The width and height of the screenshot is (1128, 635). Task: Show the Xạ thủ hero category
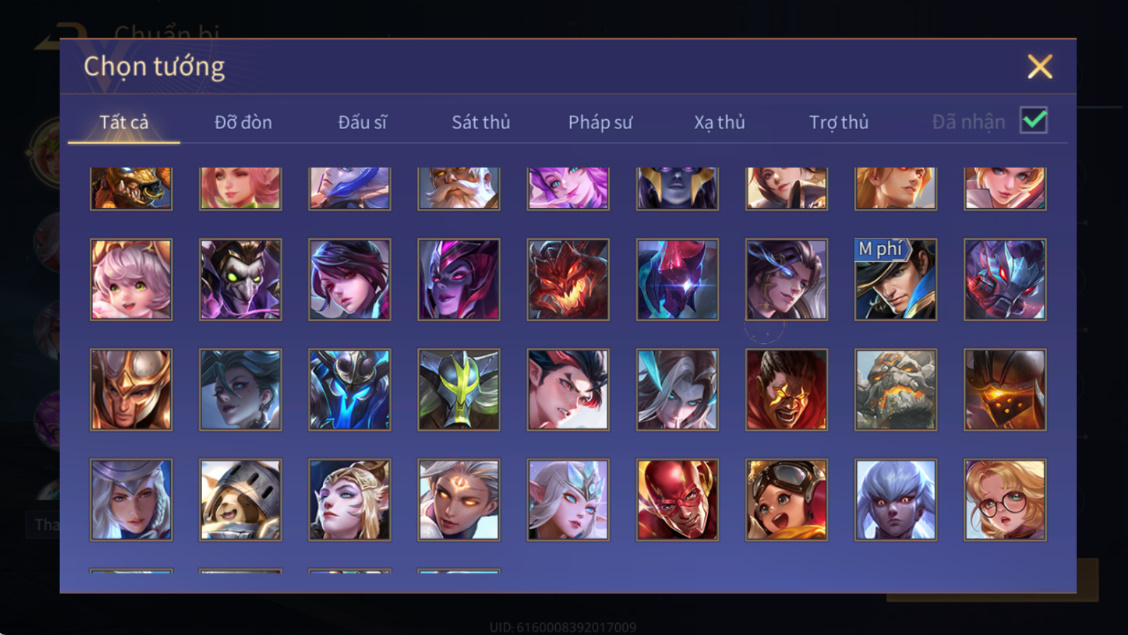tap(719, 122)
